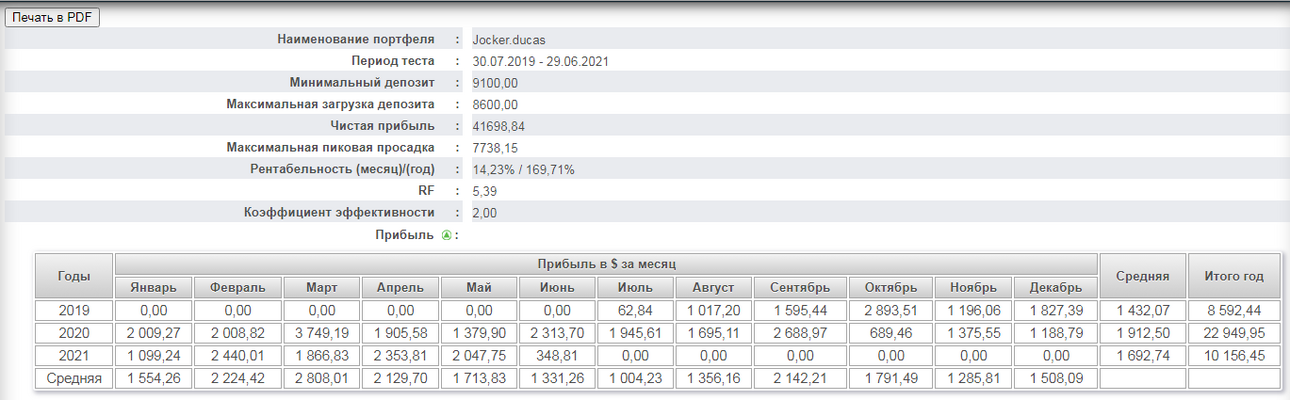
Task: Click 2020 March cell 3 749,19
Action: [322, 333]
